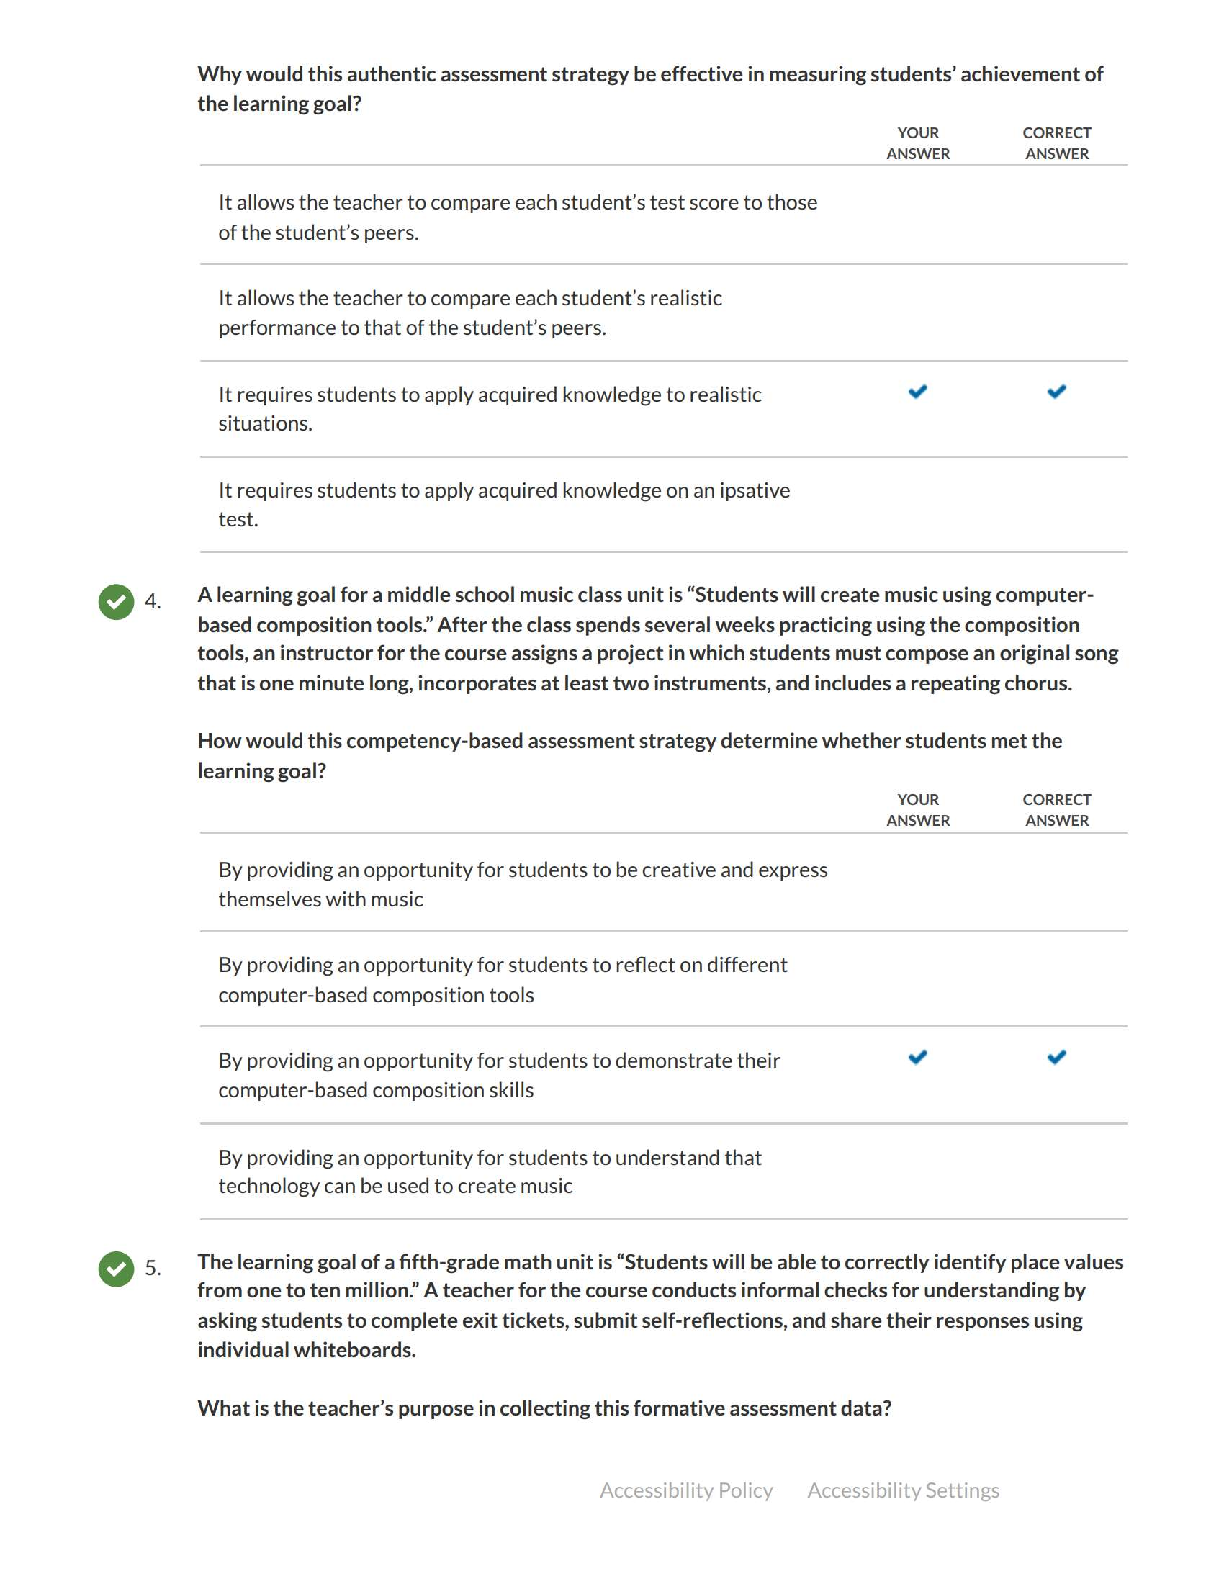Select 'compare each student's realistic performance' answer option
This screenshot has height=1584, width=1224.
click(x=470, y=312)
